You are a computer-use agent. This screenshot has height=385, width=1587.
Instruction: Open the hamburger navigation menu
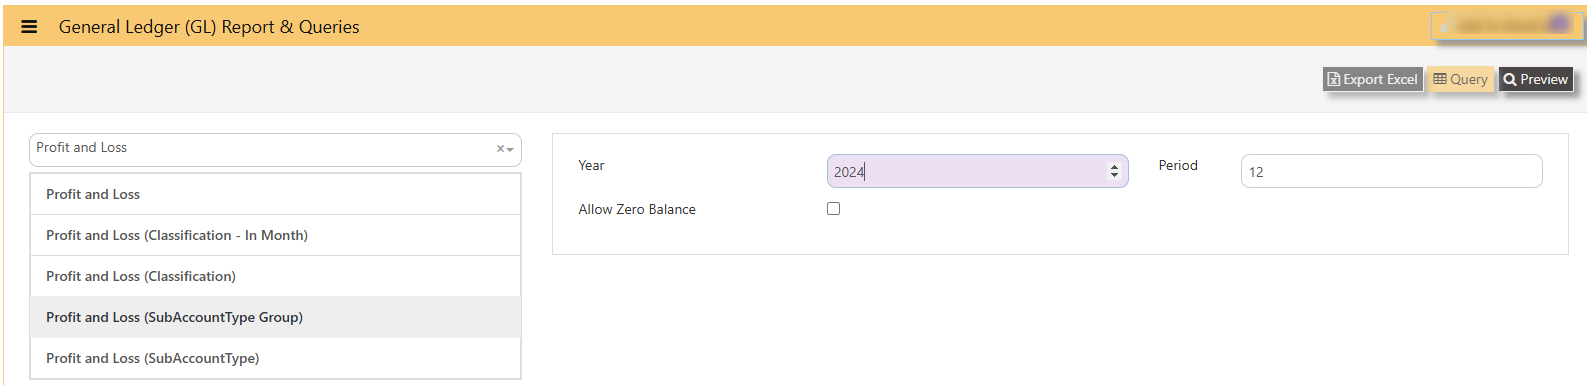point(29,27)
